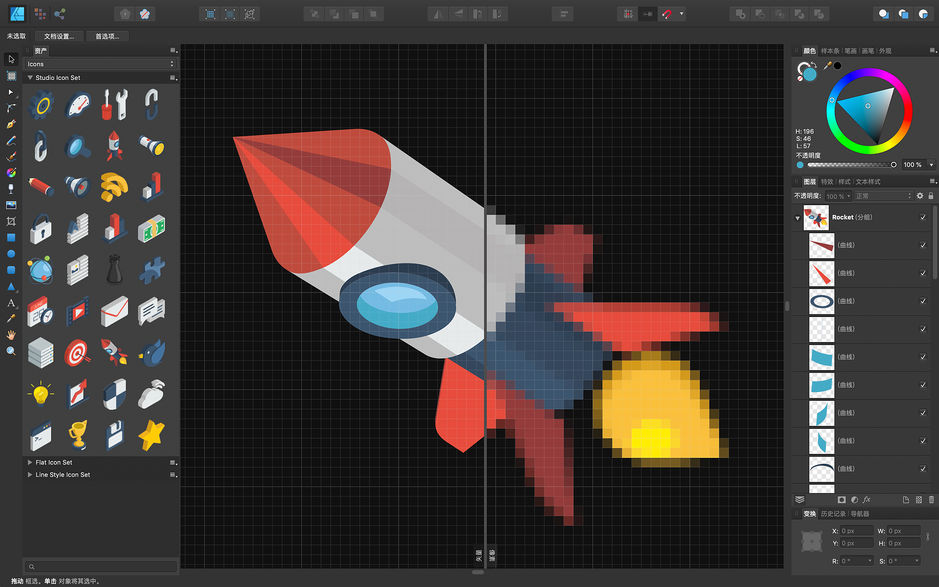Viewport: 939px width, 587px height.
Task: Click the Add Layer page icon
Action: tap(906, 500)
